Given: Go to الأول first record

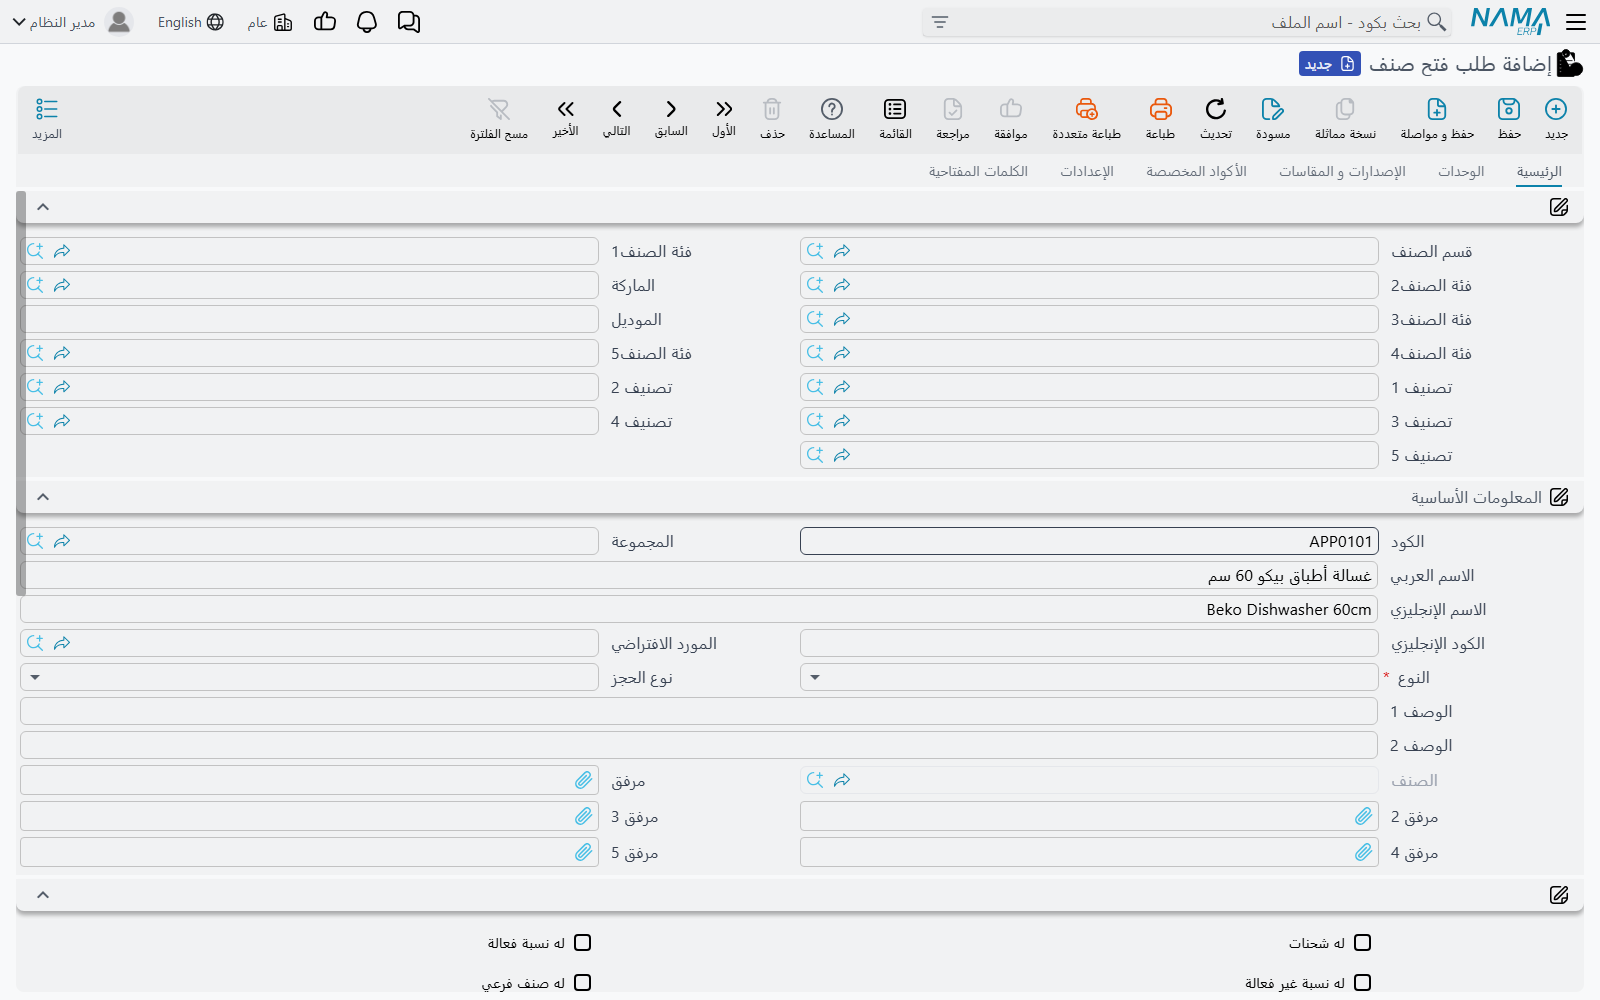Looking at the screenshot, I should [724, 109].
